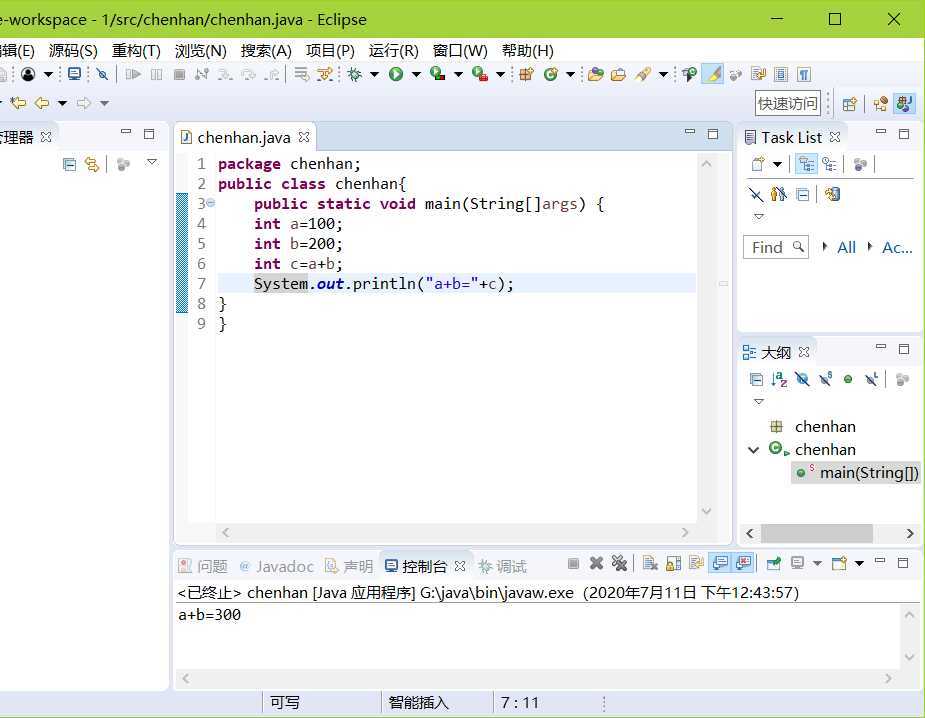Click the Run with Coverage icon
925x718 pixels.
(x=438, y=74)
